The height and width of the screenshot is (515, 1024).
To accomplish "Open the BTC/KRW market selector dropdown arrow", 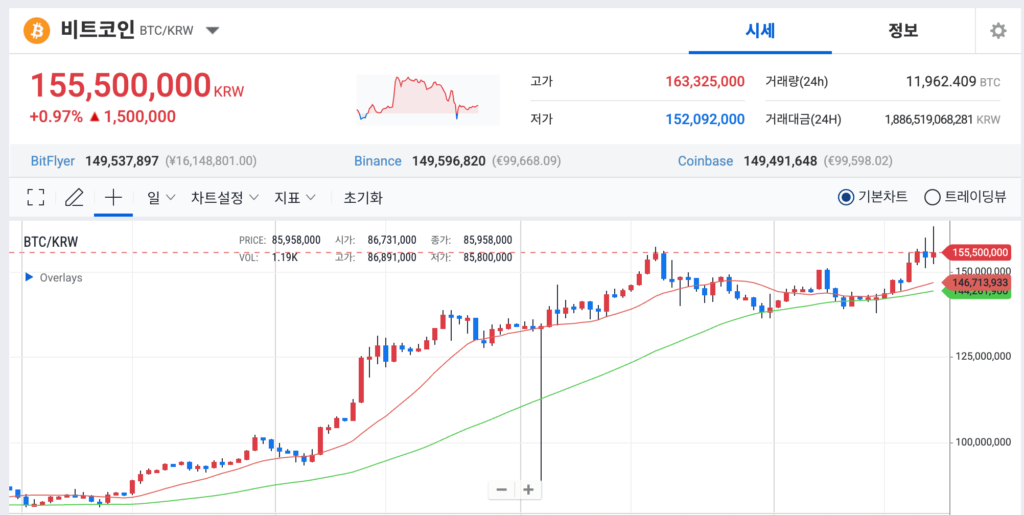I will pyautogui.click(x=213, y=31).
